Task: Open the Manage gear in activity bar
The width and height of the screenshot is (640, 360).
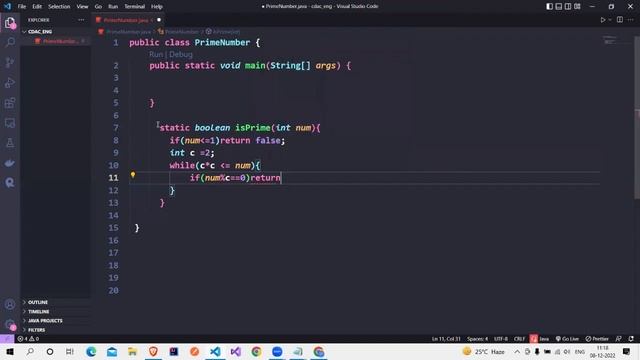Action: 10,324
